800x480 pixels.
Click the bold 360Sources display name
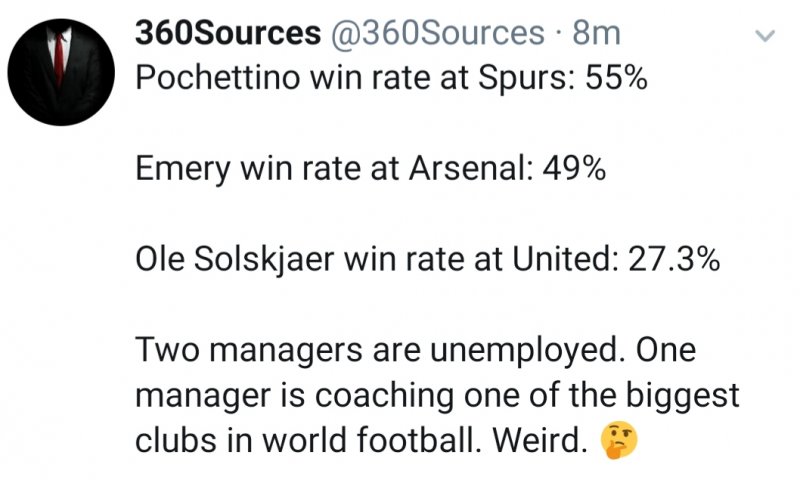point(228,34)
